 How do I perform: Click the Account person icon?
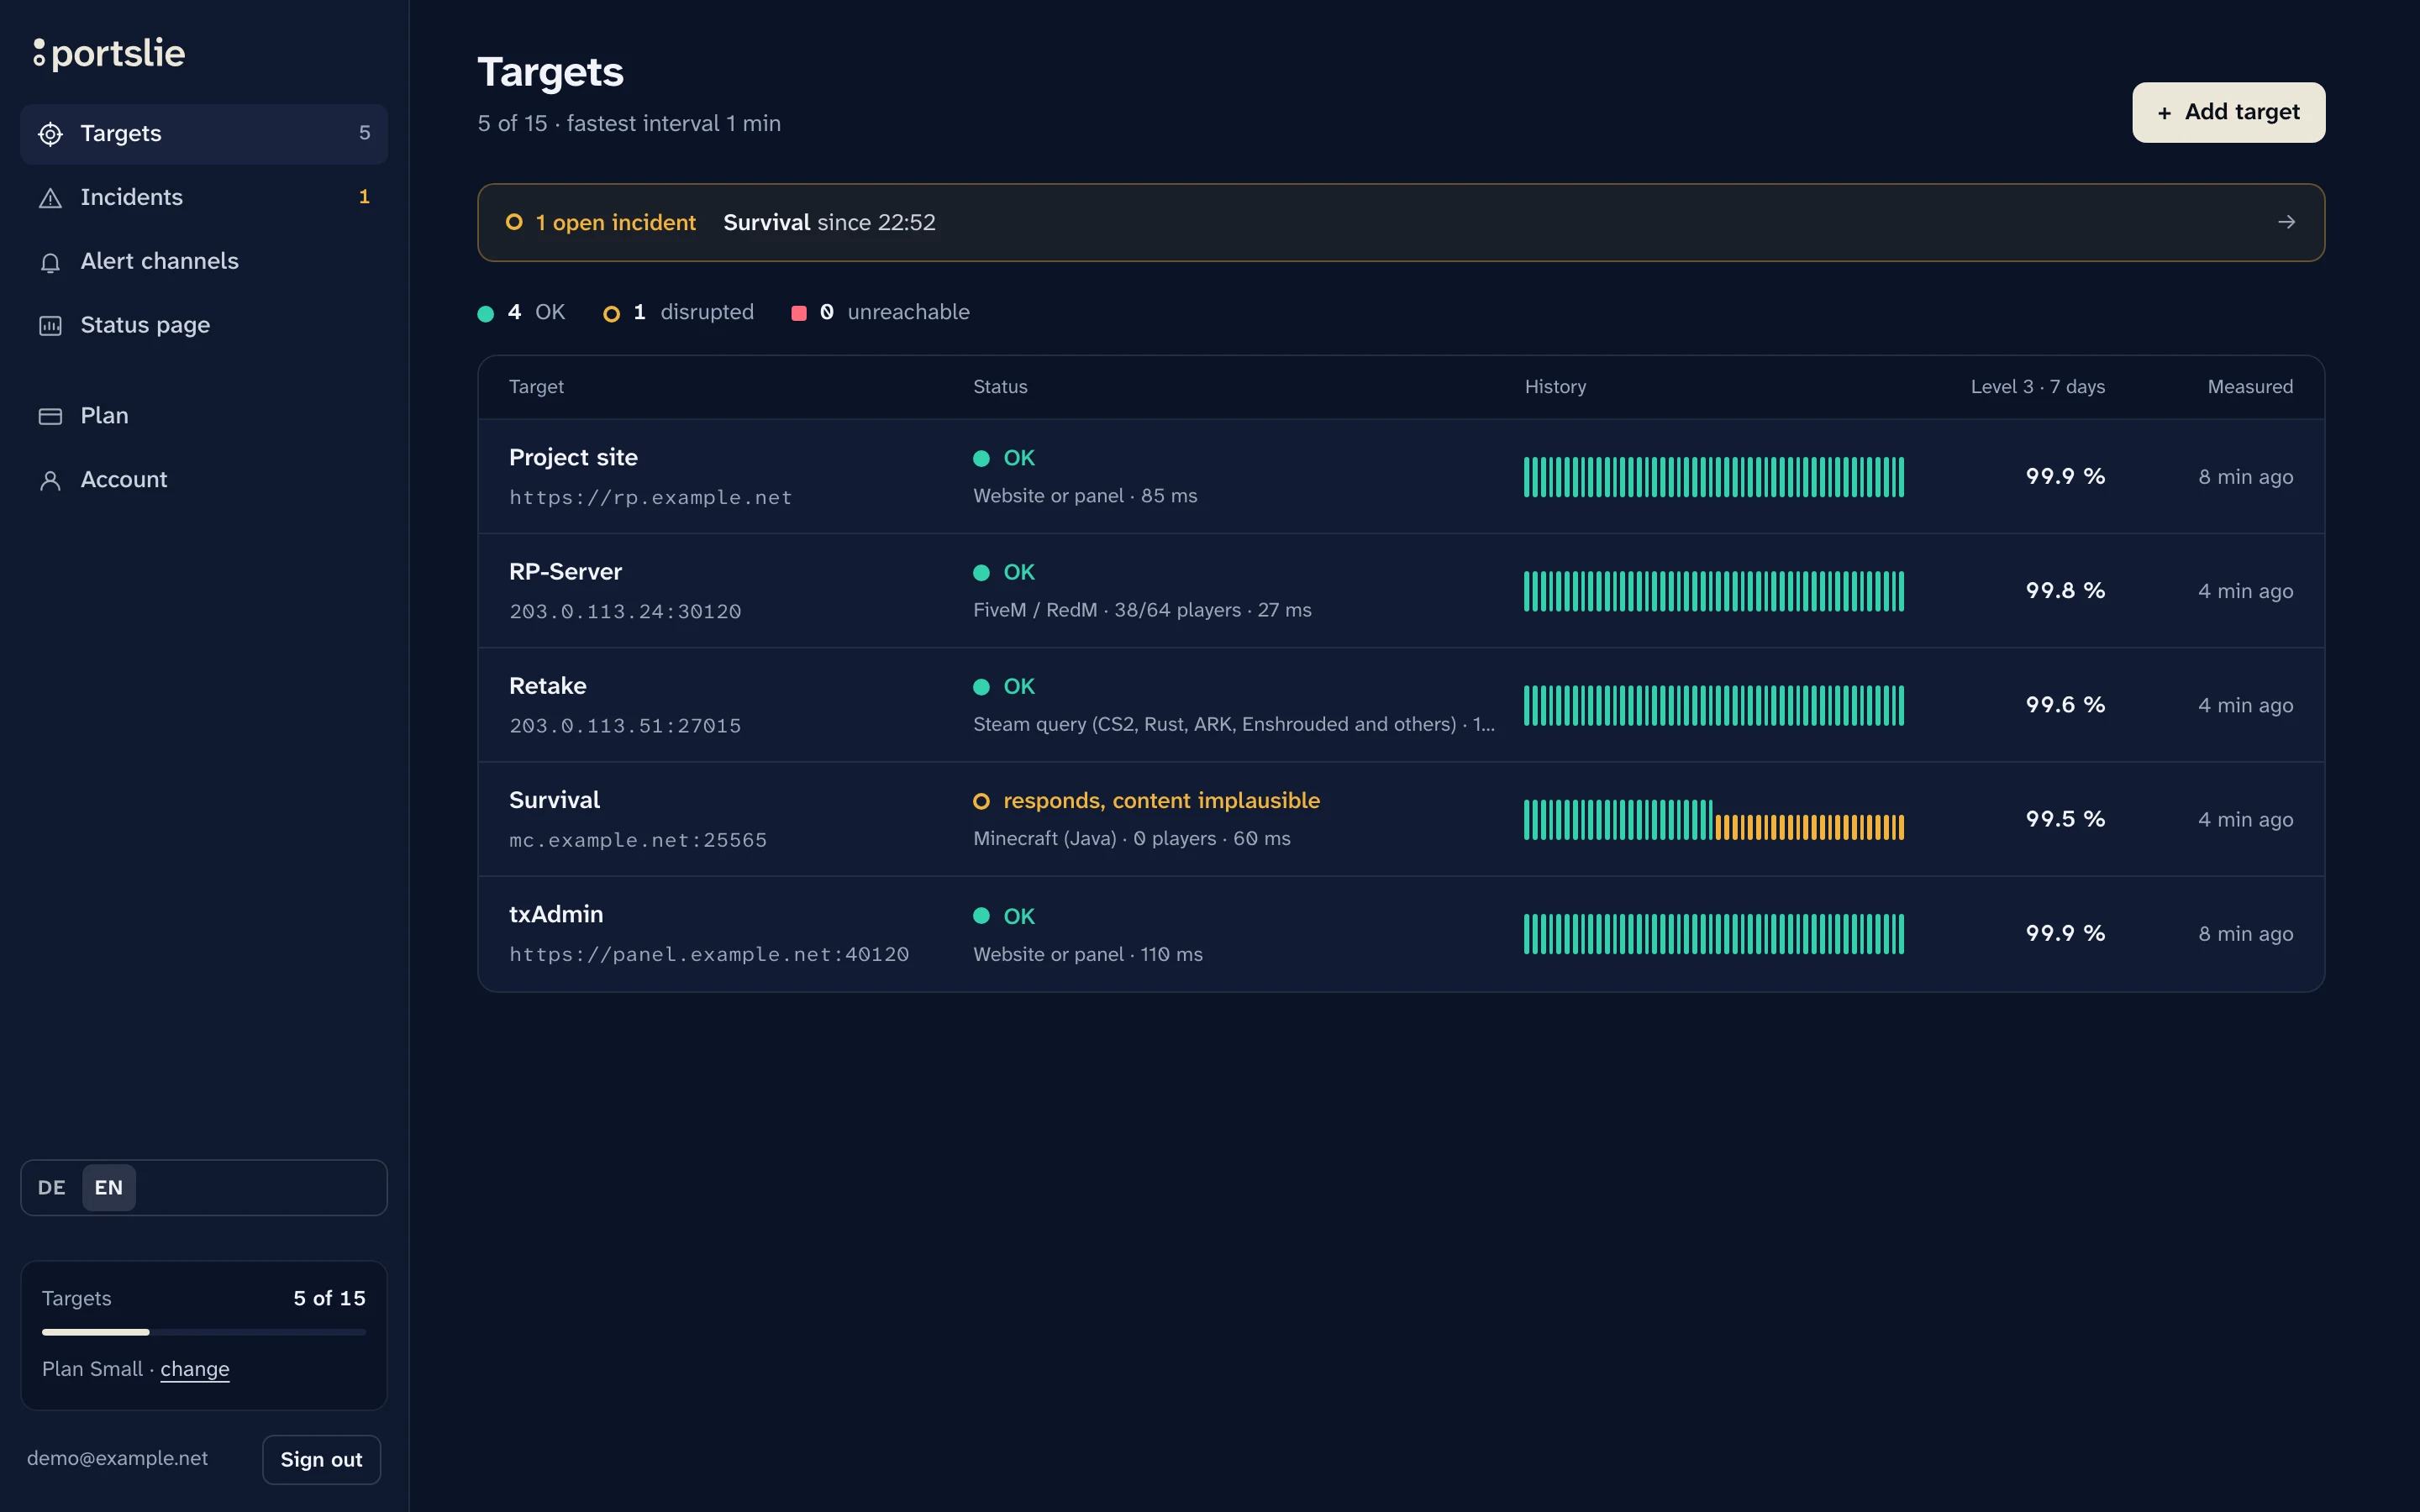50,480
